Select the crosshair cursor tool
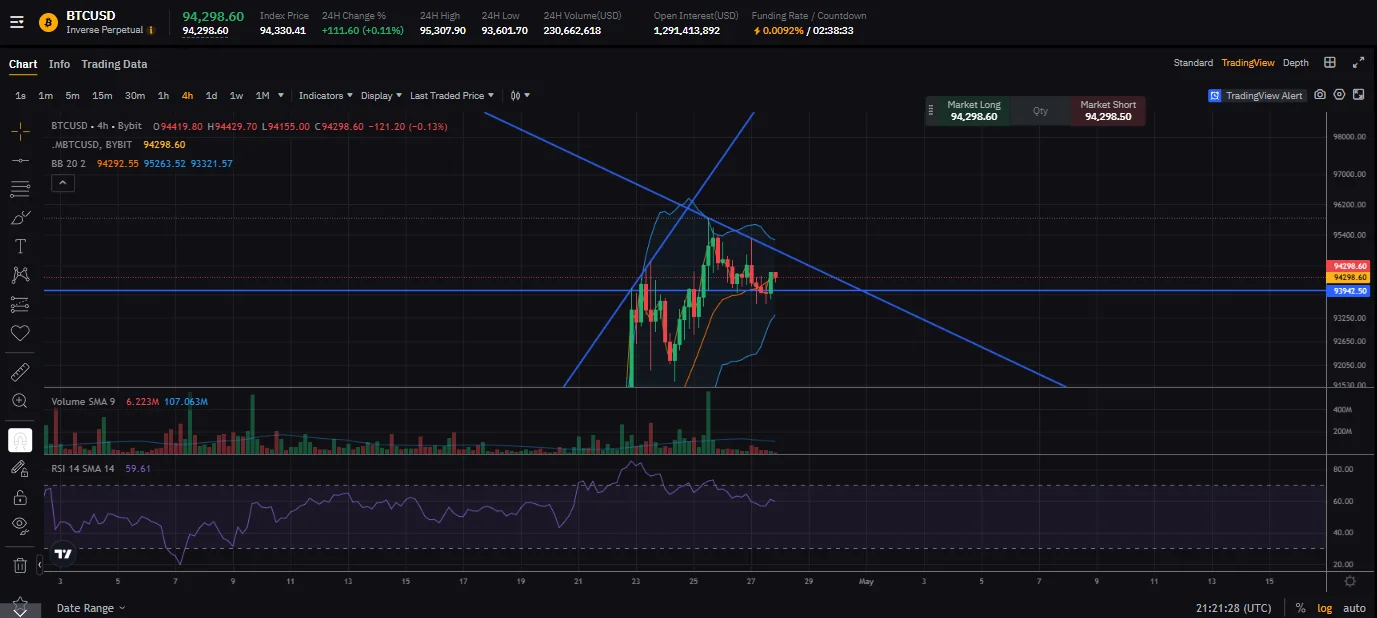 [20, 131]
